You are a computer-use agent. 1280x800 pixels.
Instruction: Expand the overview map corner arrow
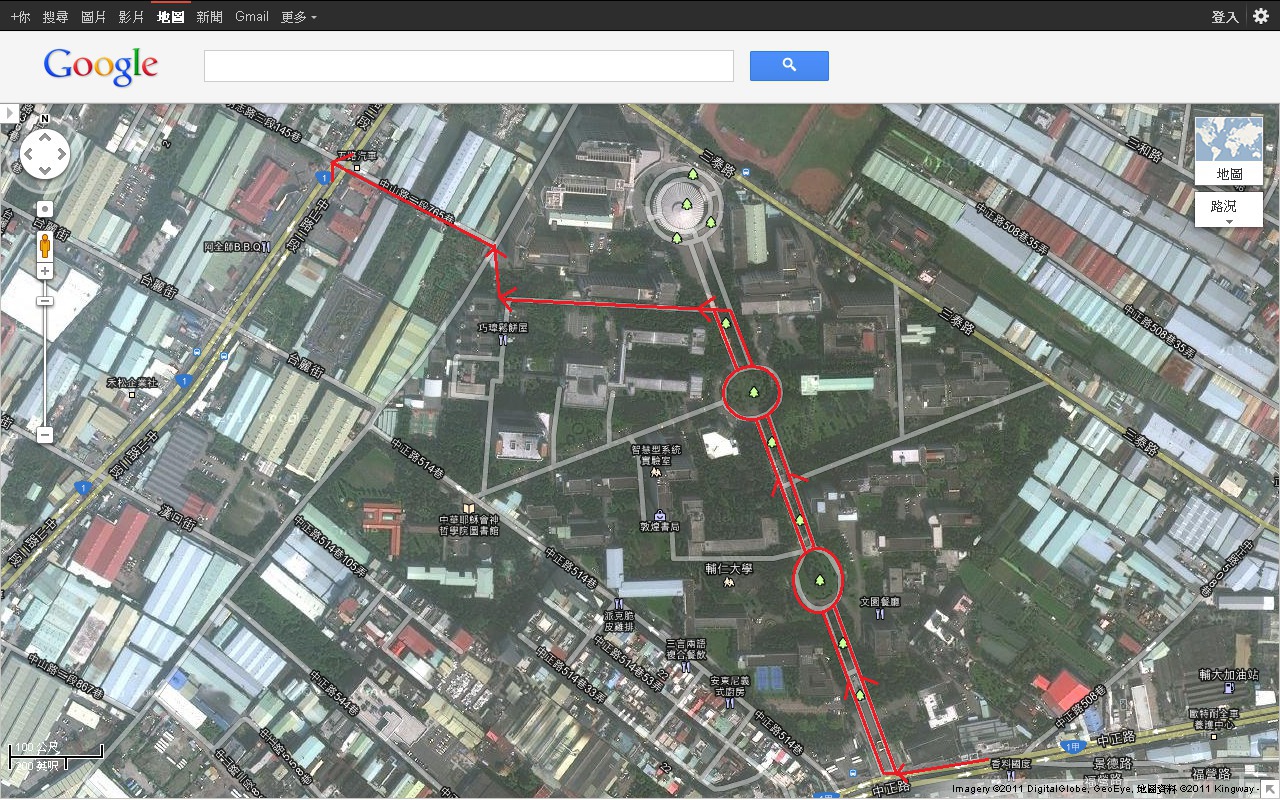click(1270, 790)
